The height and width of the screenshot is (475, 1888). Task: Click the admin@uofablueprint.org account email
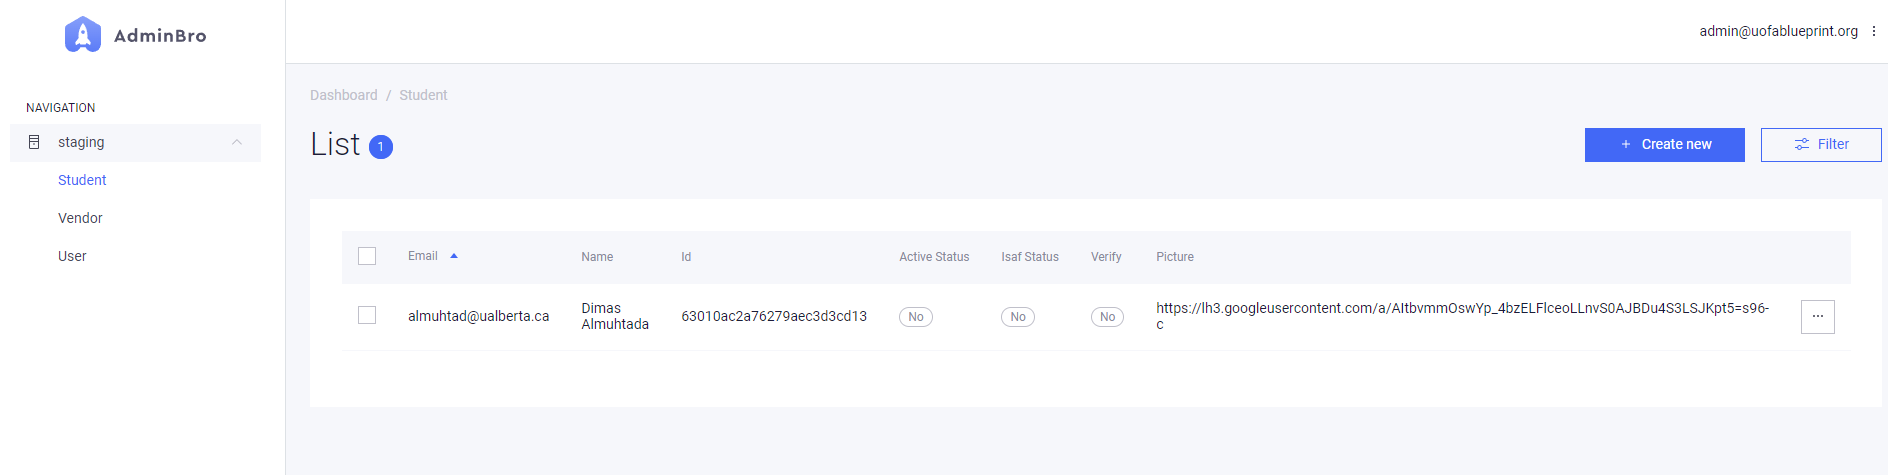click(1778, 31)
